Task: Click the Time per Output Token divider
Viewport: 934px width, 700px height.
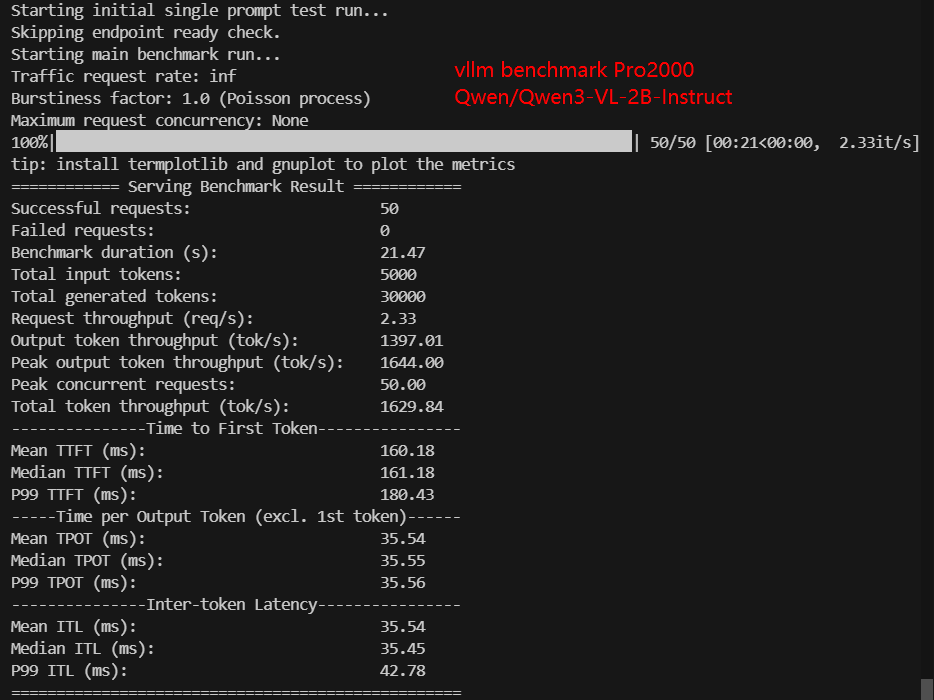Action: click(236, 517)
